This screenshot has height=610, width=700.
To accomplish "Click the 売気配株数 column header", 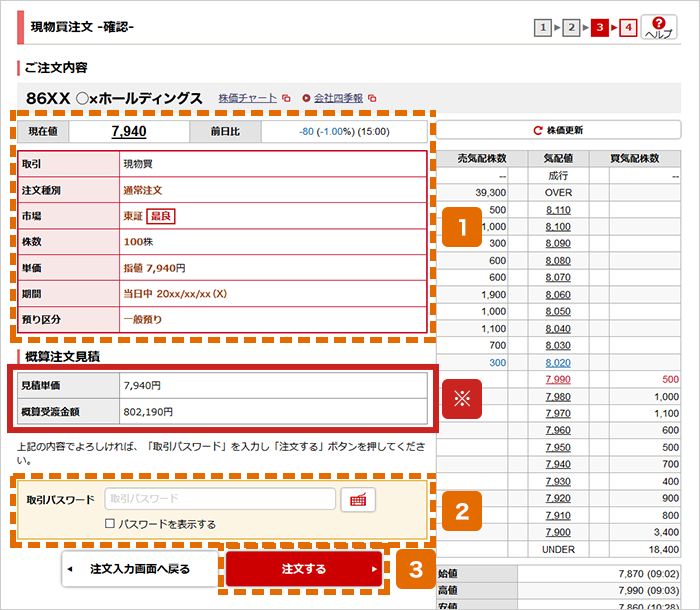I will [x=482, y=159].
